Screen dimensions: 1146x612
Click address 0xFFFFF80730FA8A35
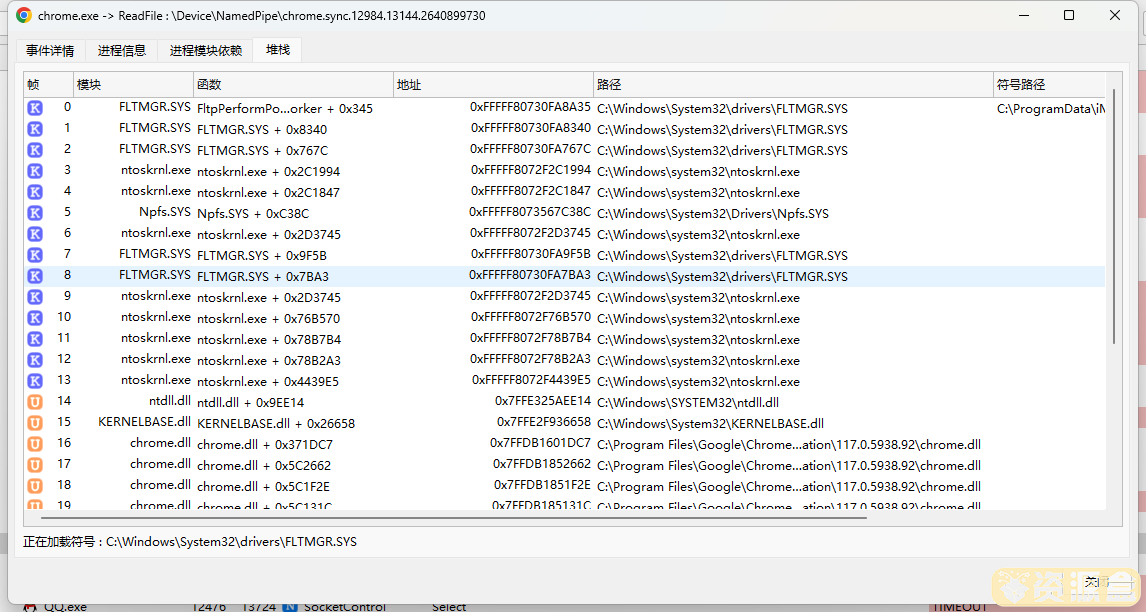pos(531,107)
